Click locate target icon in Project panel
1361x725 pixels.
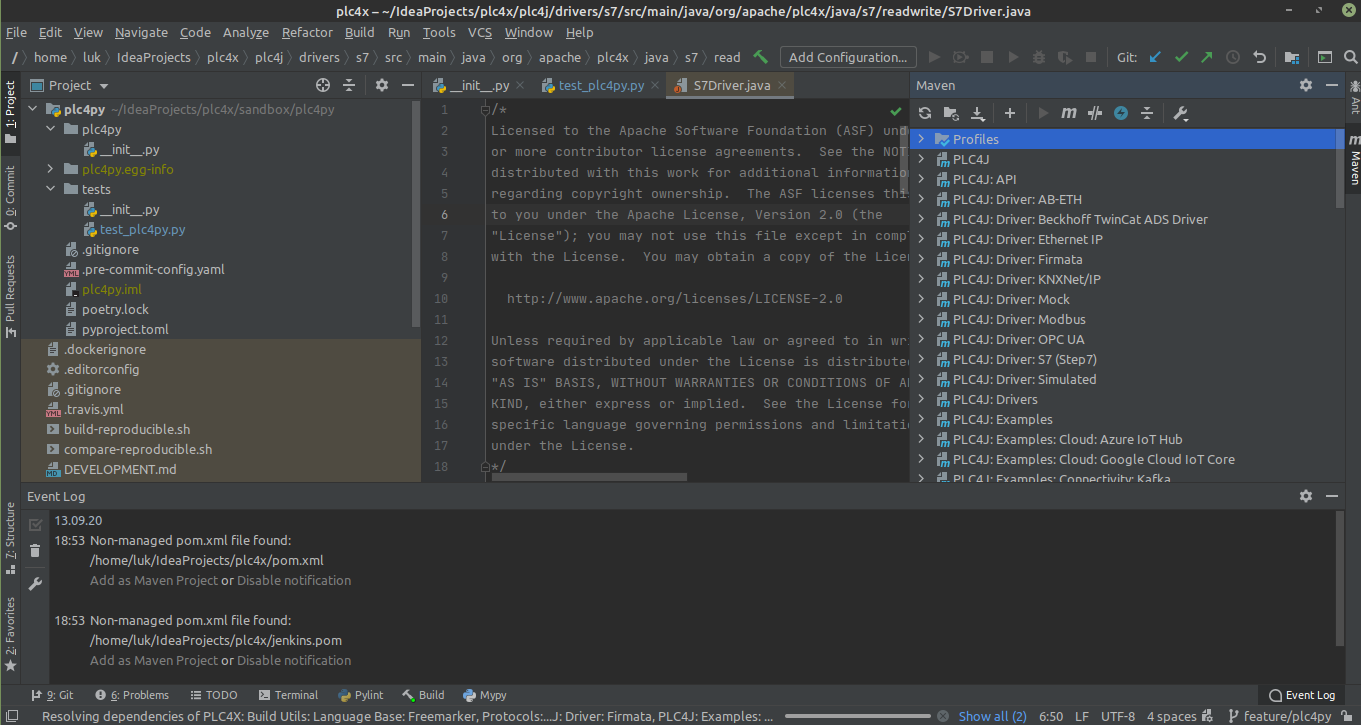pyautogui.click(x=323, y=86)
